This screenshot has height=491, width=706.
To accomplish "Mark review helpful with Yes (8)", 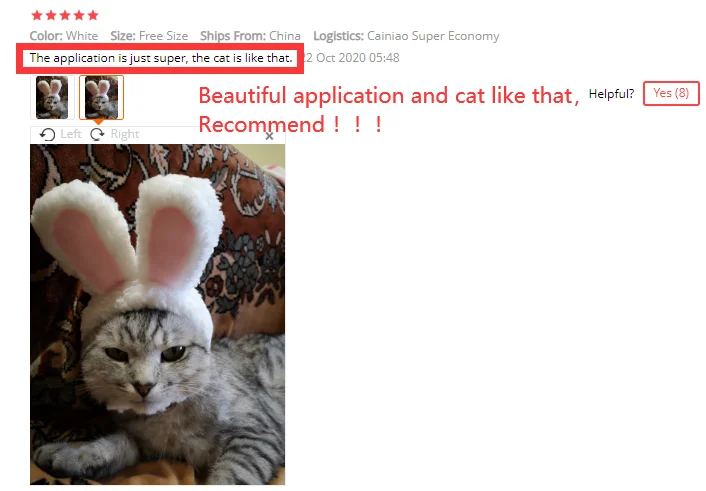I will pyautogui.click(x=671, y=93).
